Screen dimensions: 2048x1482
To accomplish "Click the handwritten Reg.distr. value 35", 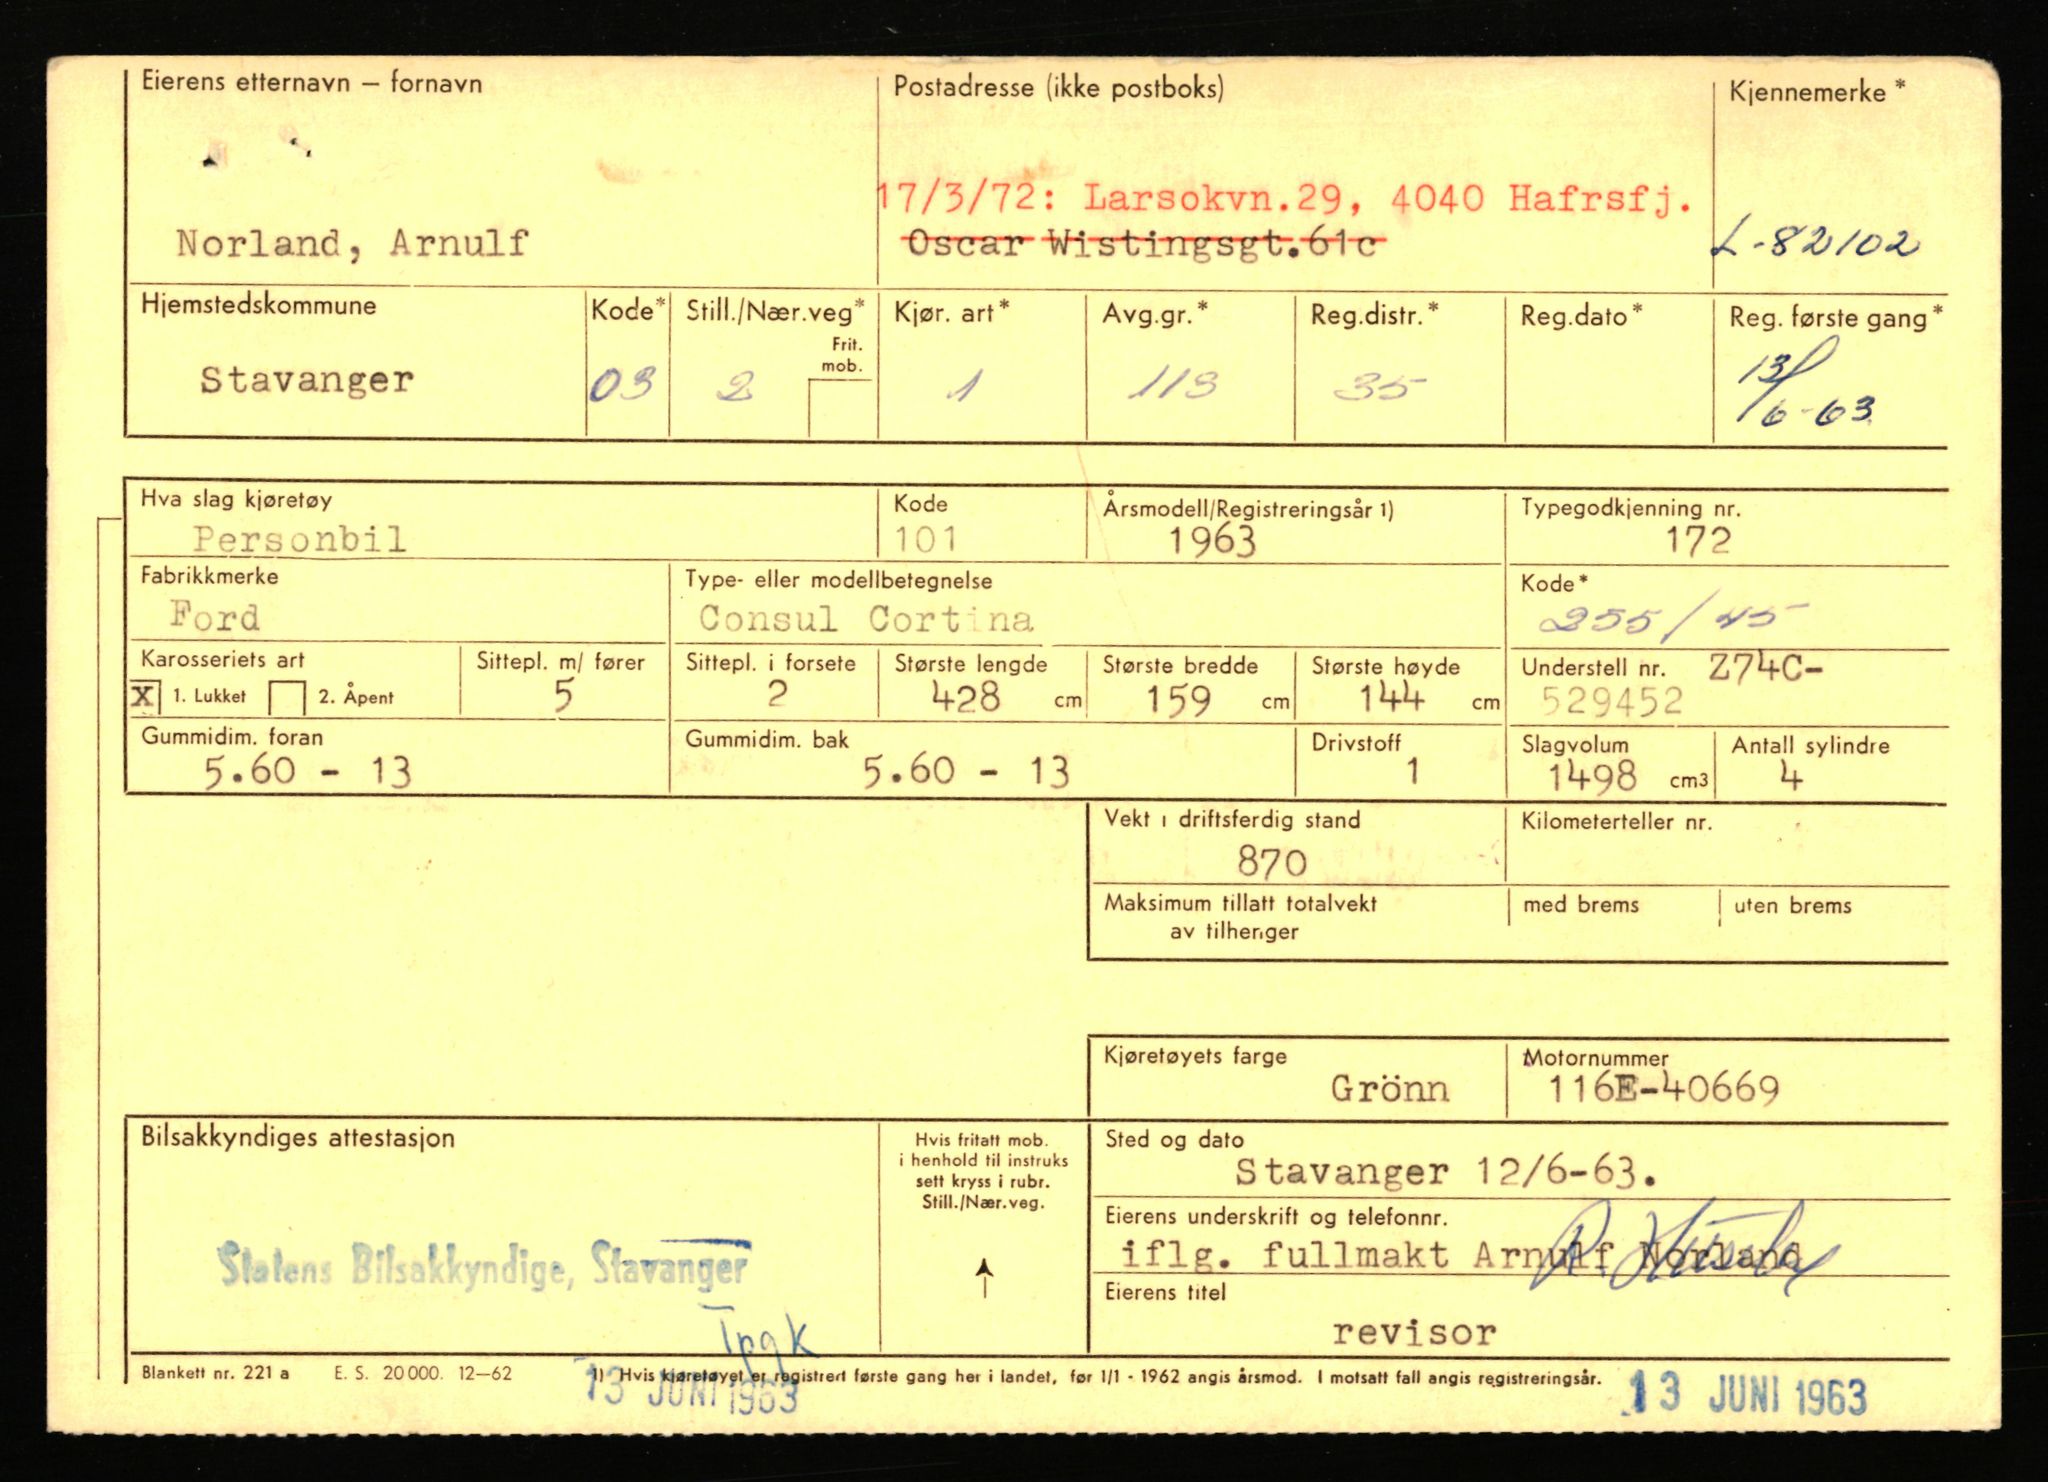I will tap(1379, 385).
